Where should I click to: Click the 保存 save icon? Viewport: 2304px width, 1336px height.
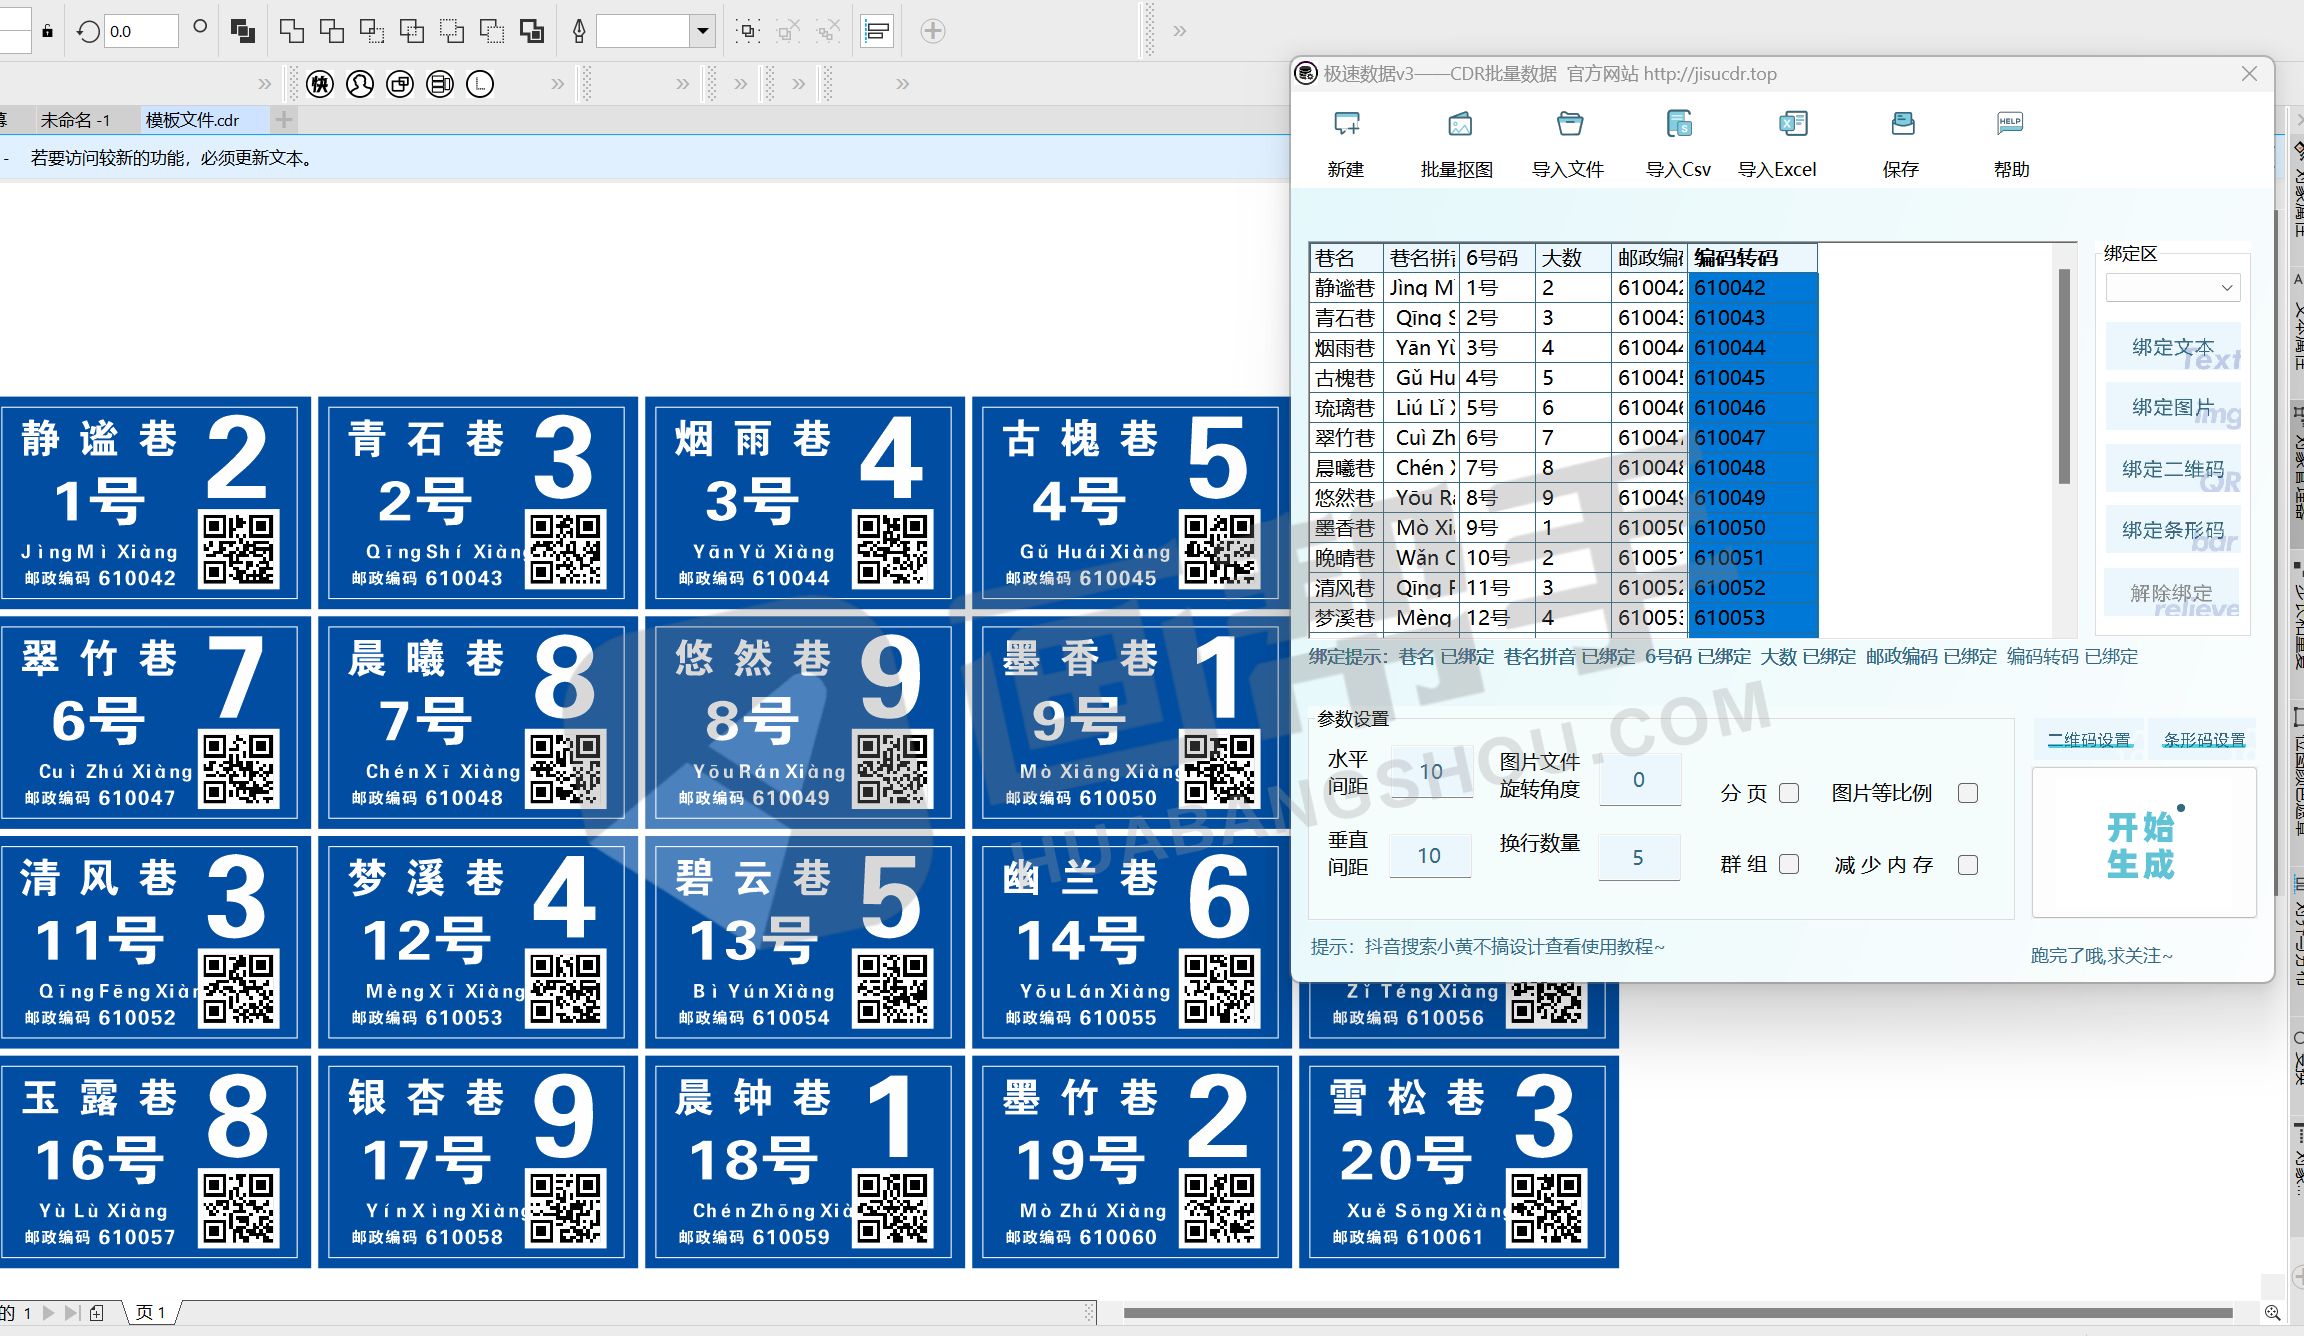[x=1902, y=125]
